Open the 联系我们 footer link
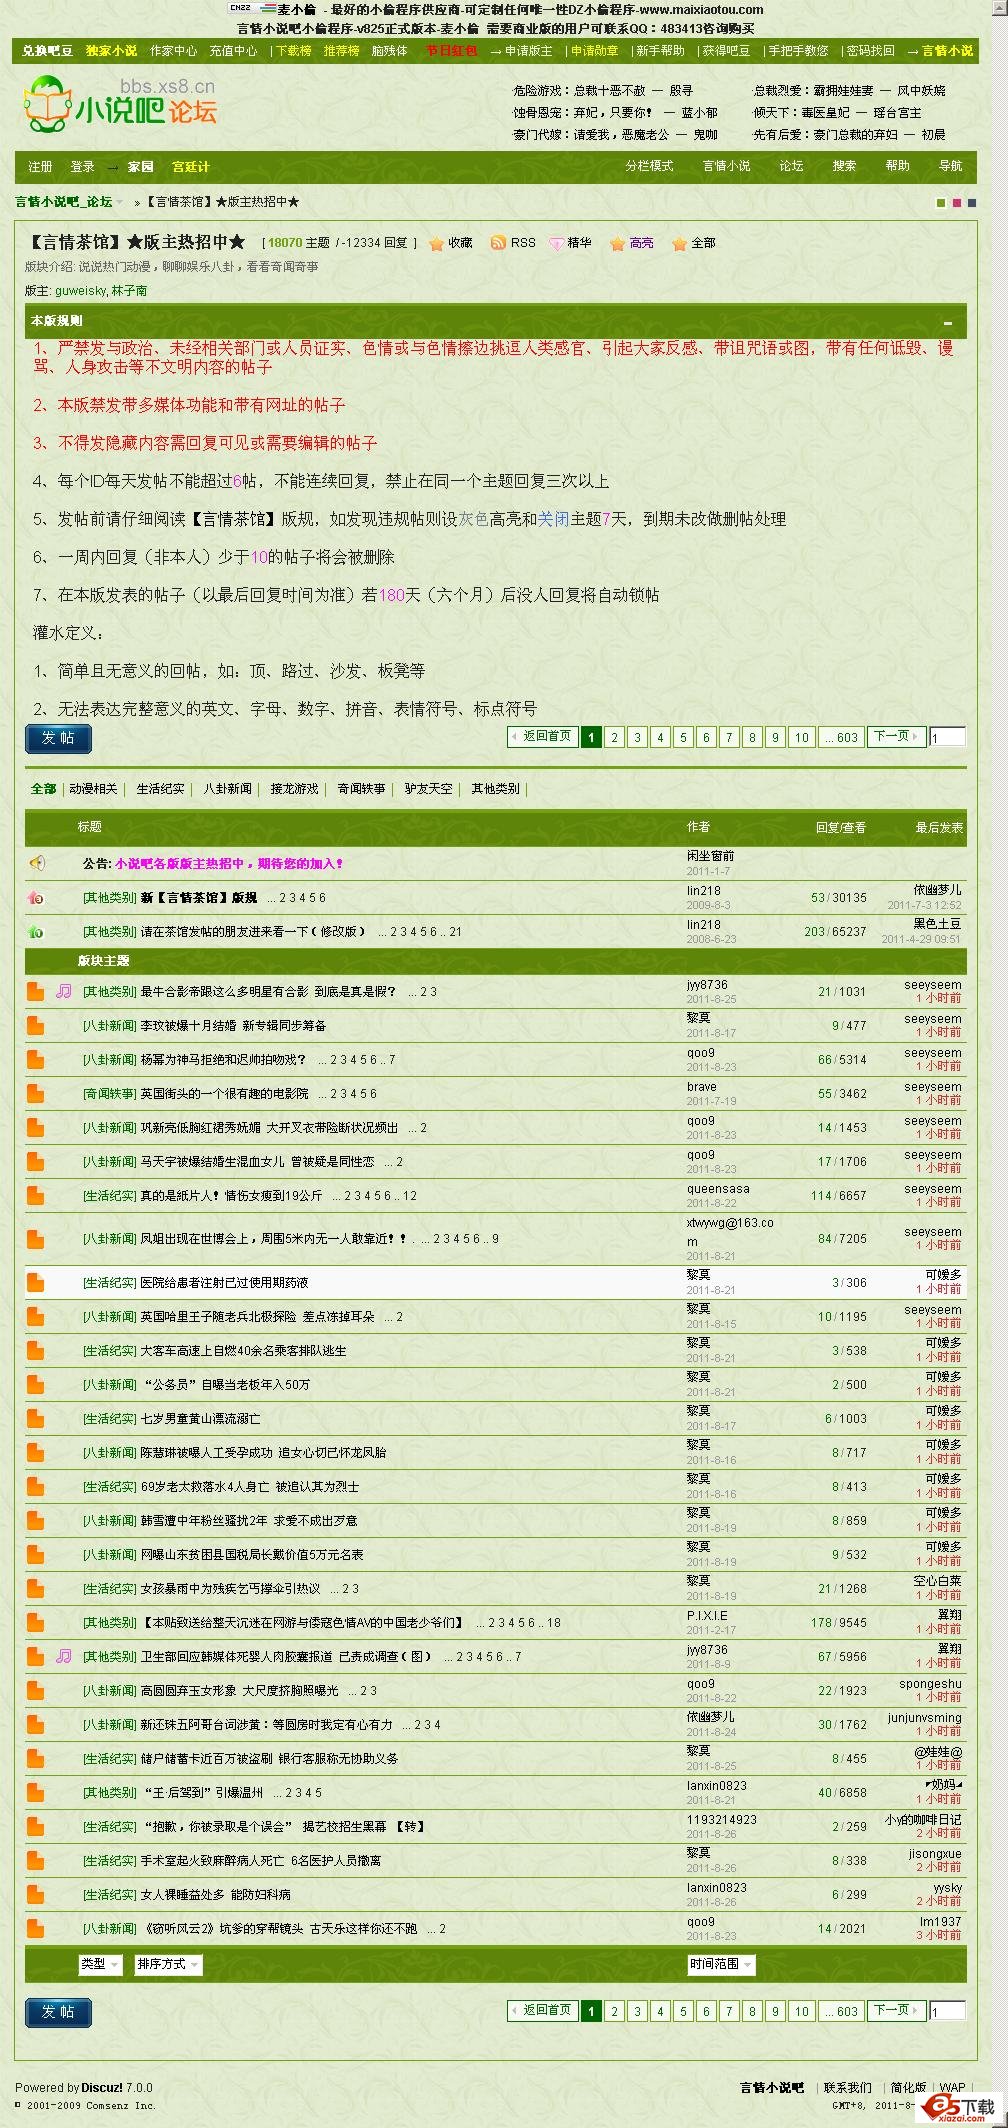Viewport: 1008px width, 2128px height. pos(847,2088)
